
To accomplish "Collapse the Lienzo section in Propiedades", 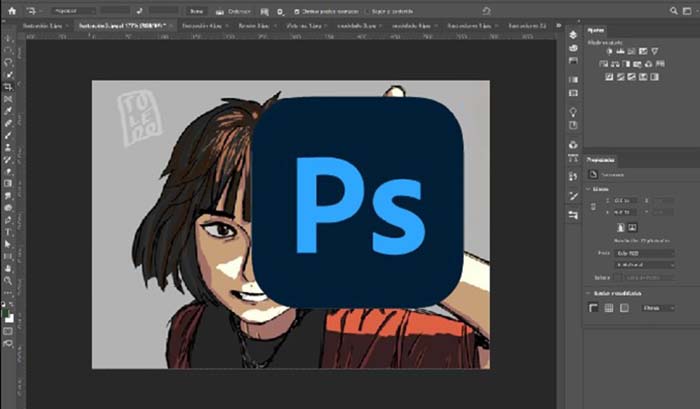I will (x=588, y=187).
